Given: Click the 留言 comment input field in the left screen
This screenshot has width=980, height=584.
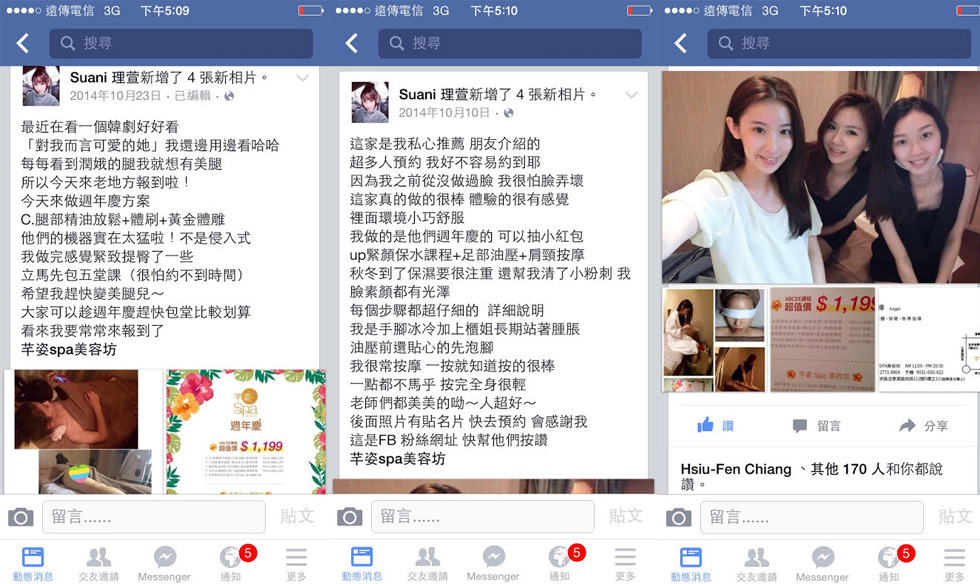Looking at the screenshot, I should [154, 517].
